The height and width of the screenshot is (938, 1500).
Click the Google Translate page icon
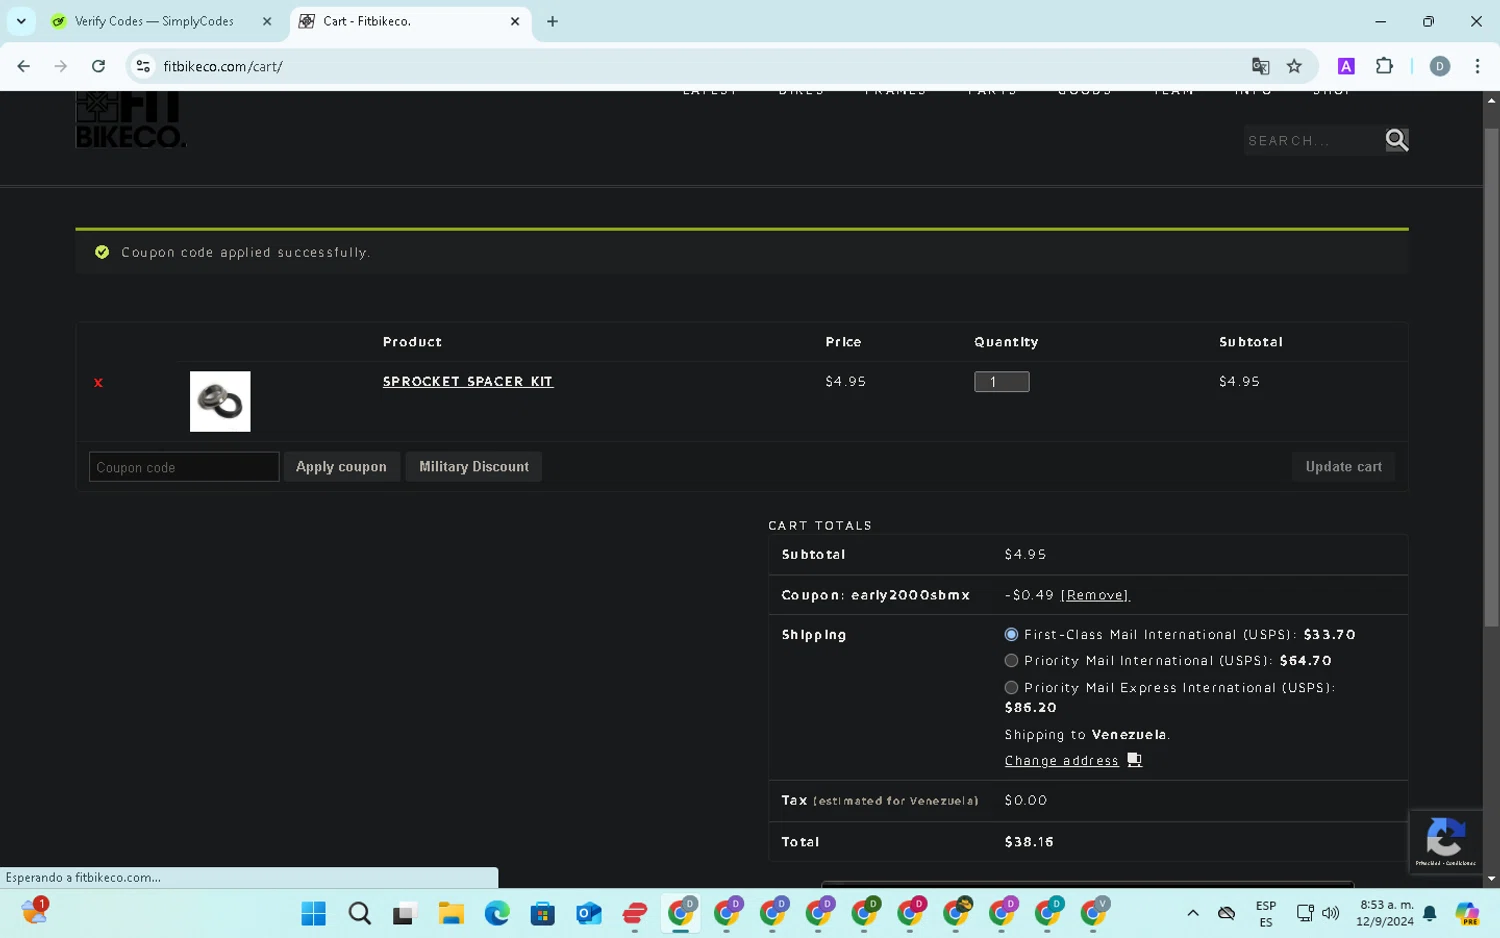tap(1260, 66)
